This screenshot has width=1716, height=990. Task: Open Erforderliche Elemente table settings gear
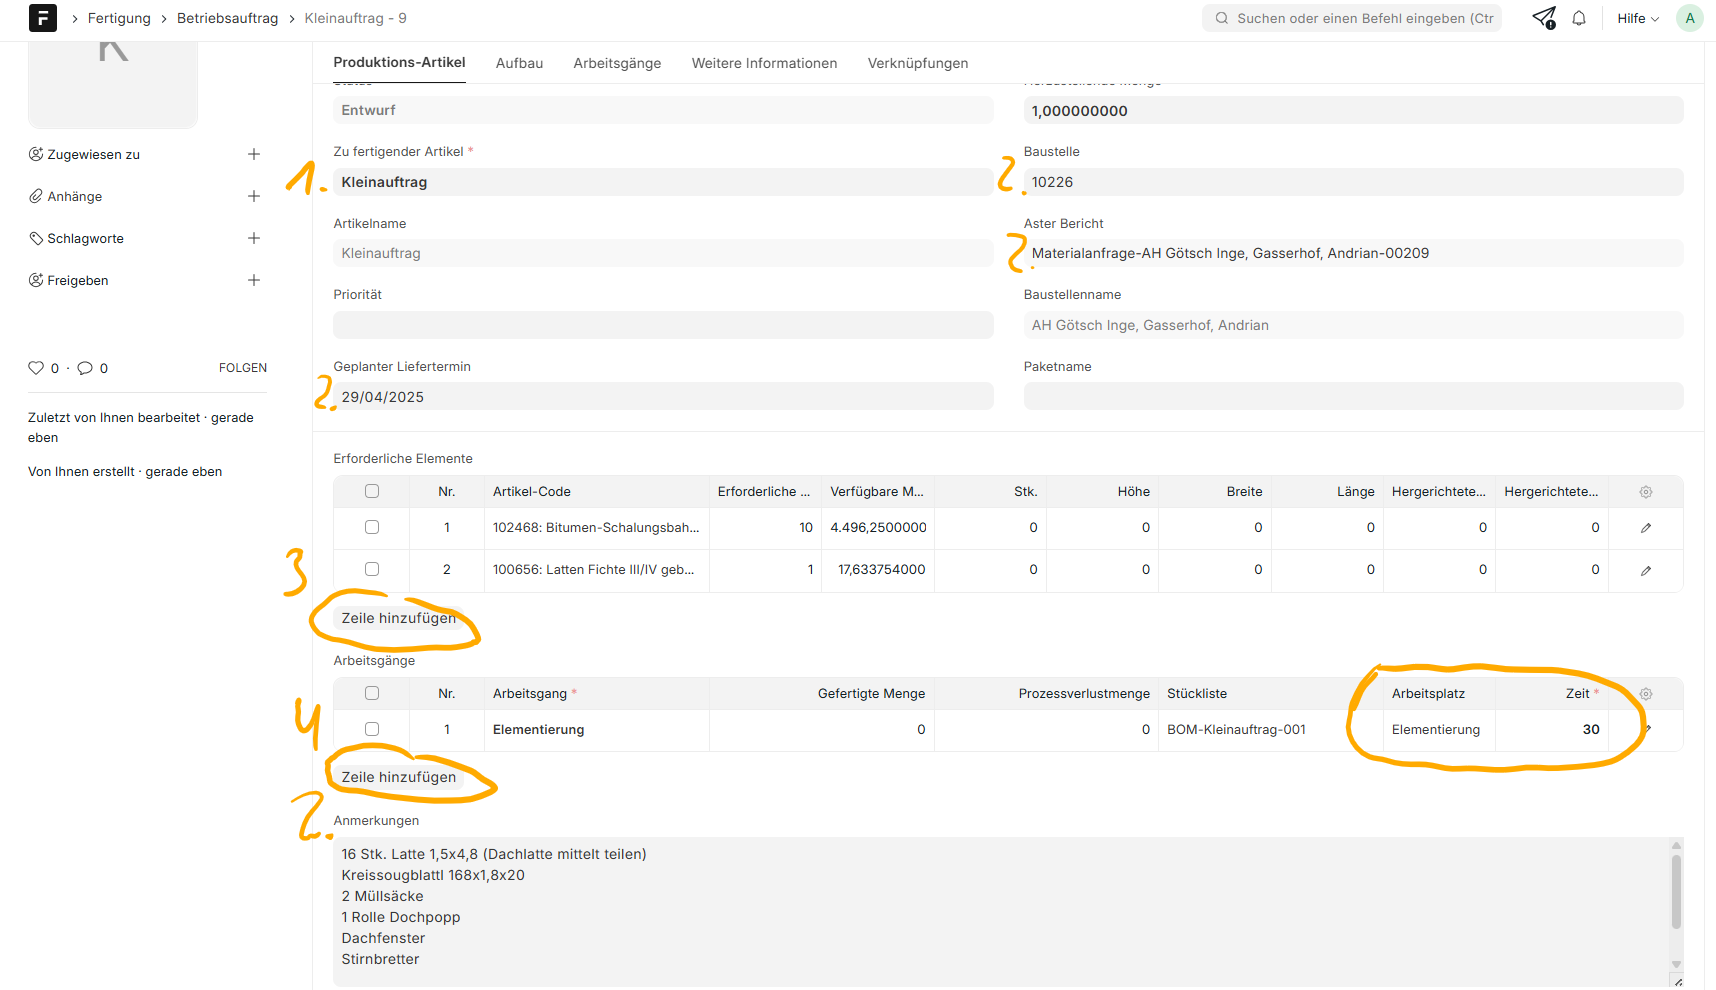pos(1646,492)
